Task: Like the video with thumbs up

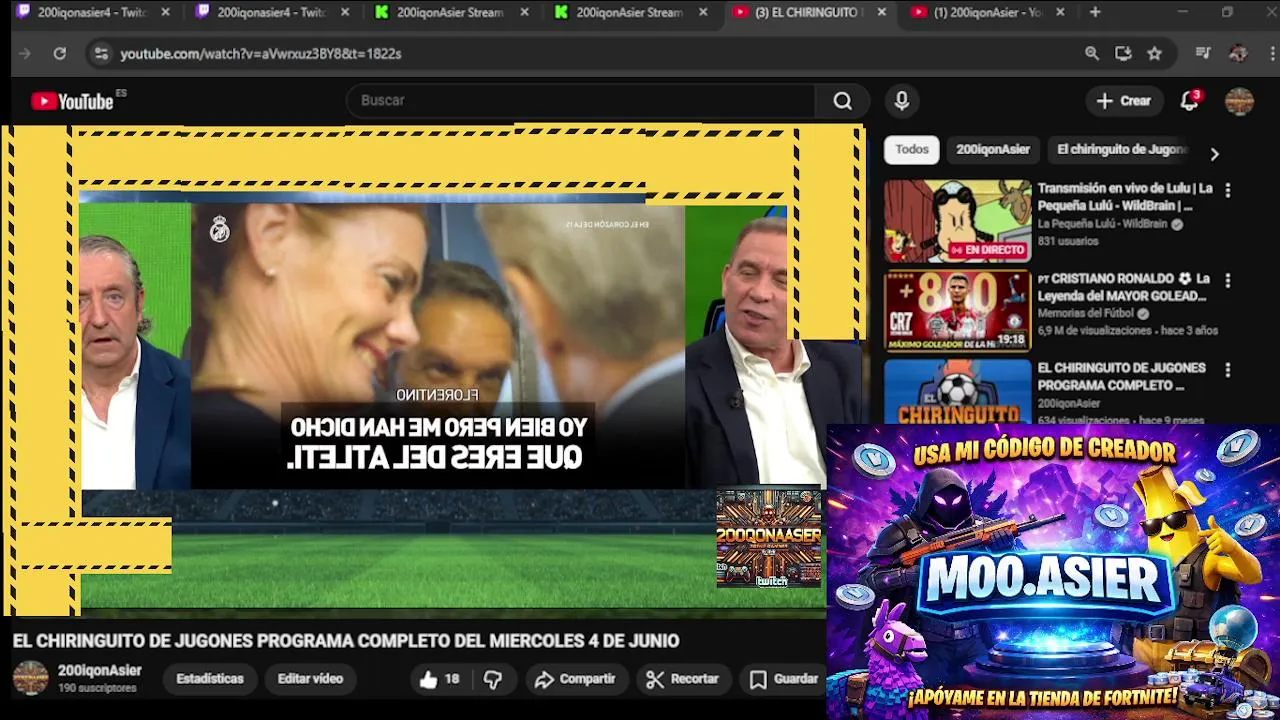Action: 439,679
